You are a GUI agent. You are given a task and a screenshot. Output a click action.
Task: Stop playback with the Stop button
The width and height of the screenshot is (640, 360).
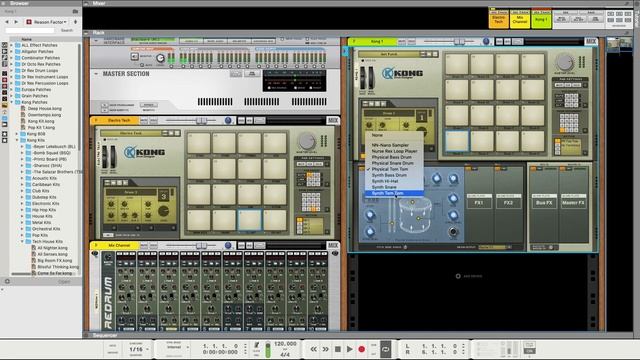338,349
